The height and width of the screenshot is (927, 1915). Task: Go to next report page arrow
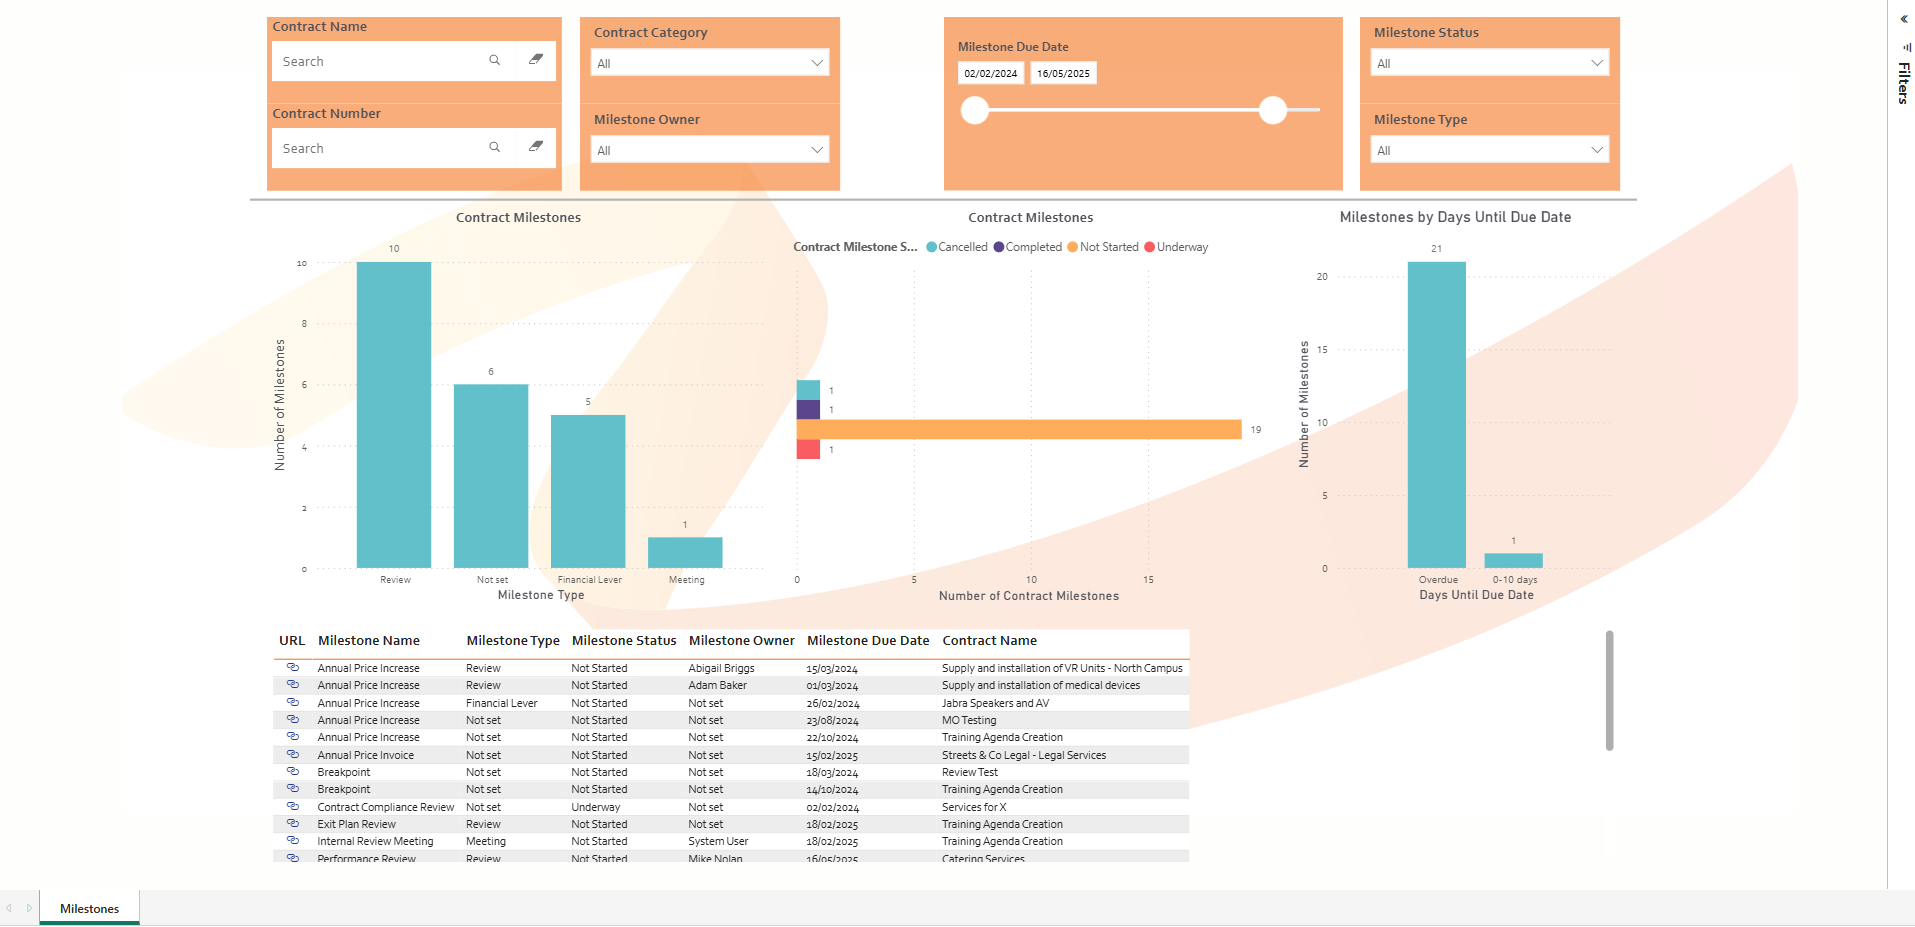pyautogui.click(x=29, y=908)
